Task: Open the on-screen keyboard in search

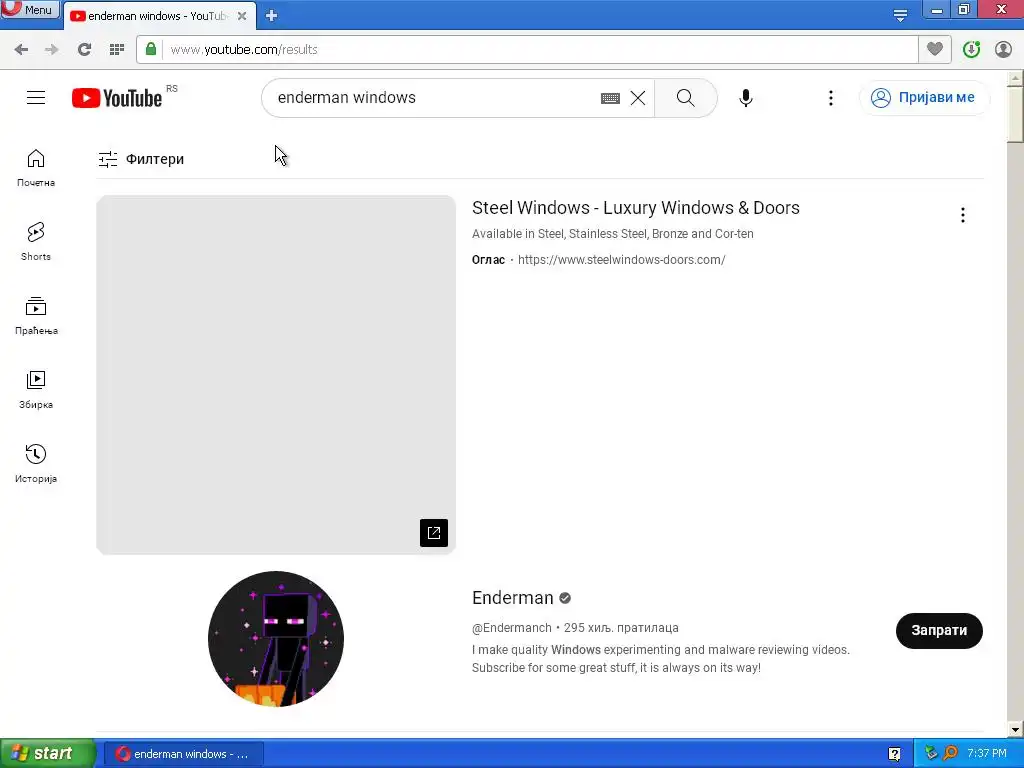Action: pos(610,99)
